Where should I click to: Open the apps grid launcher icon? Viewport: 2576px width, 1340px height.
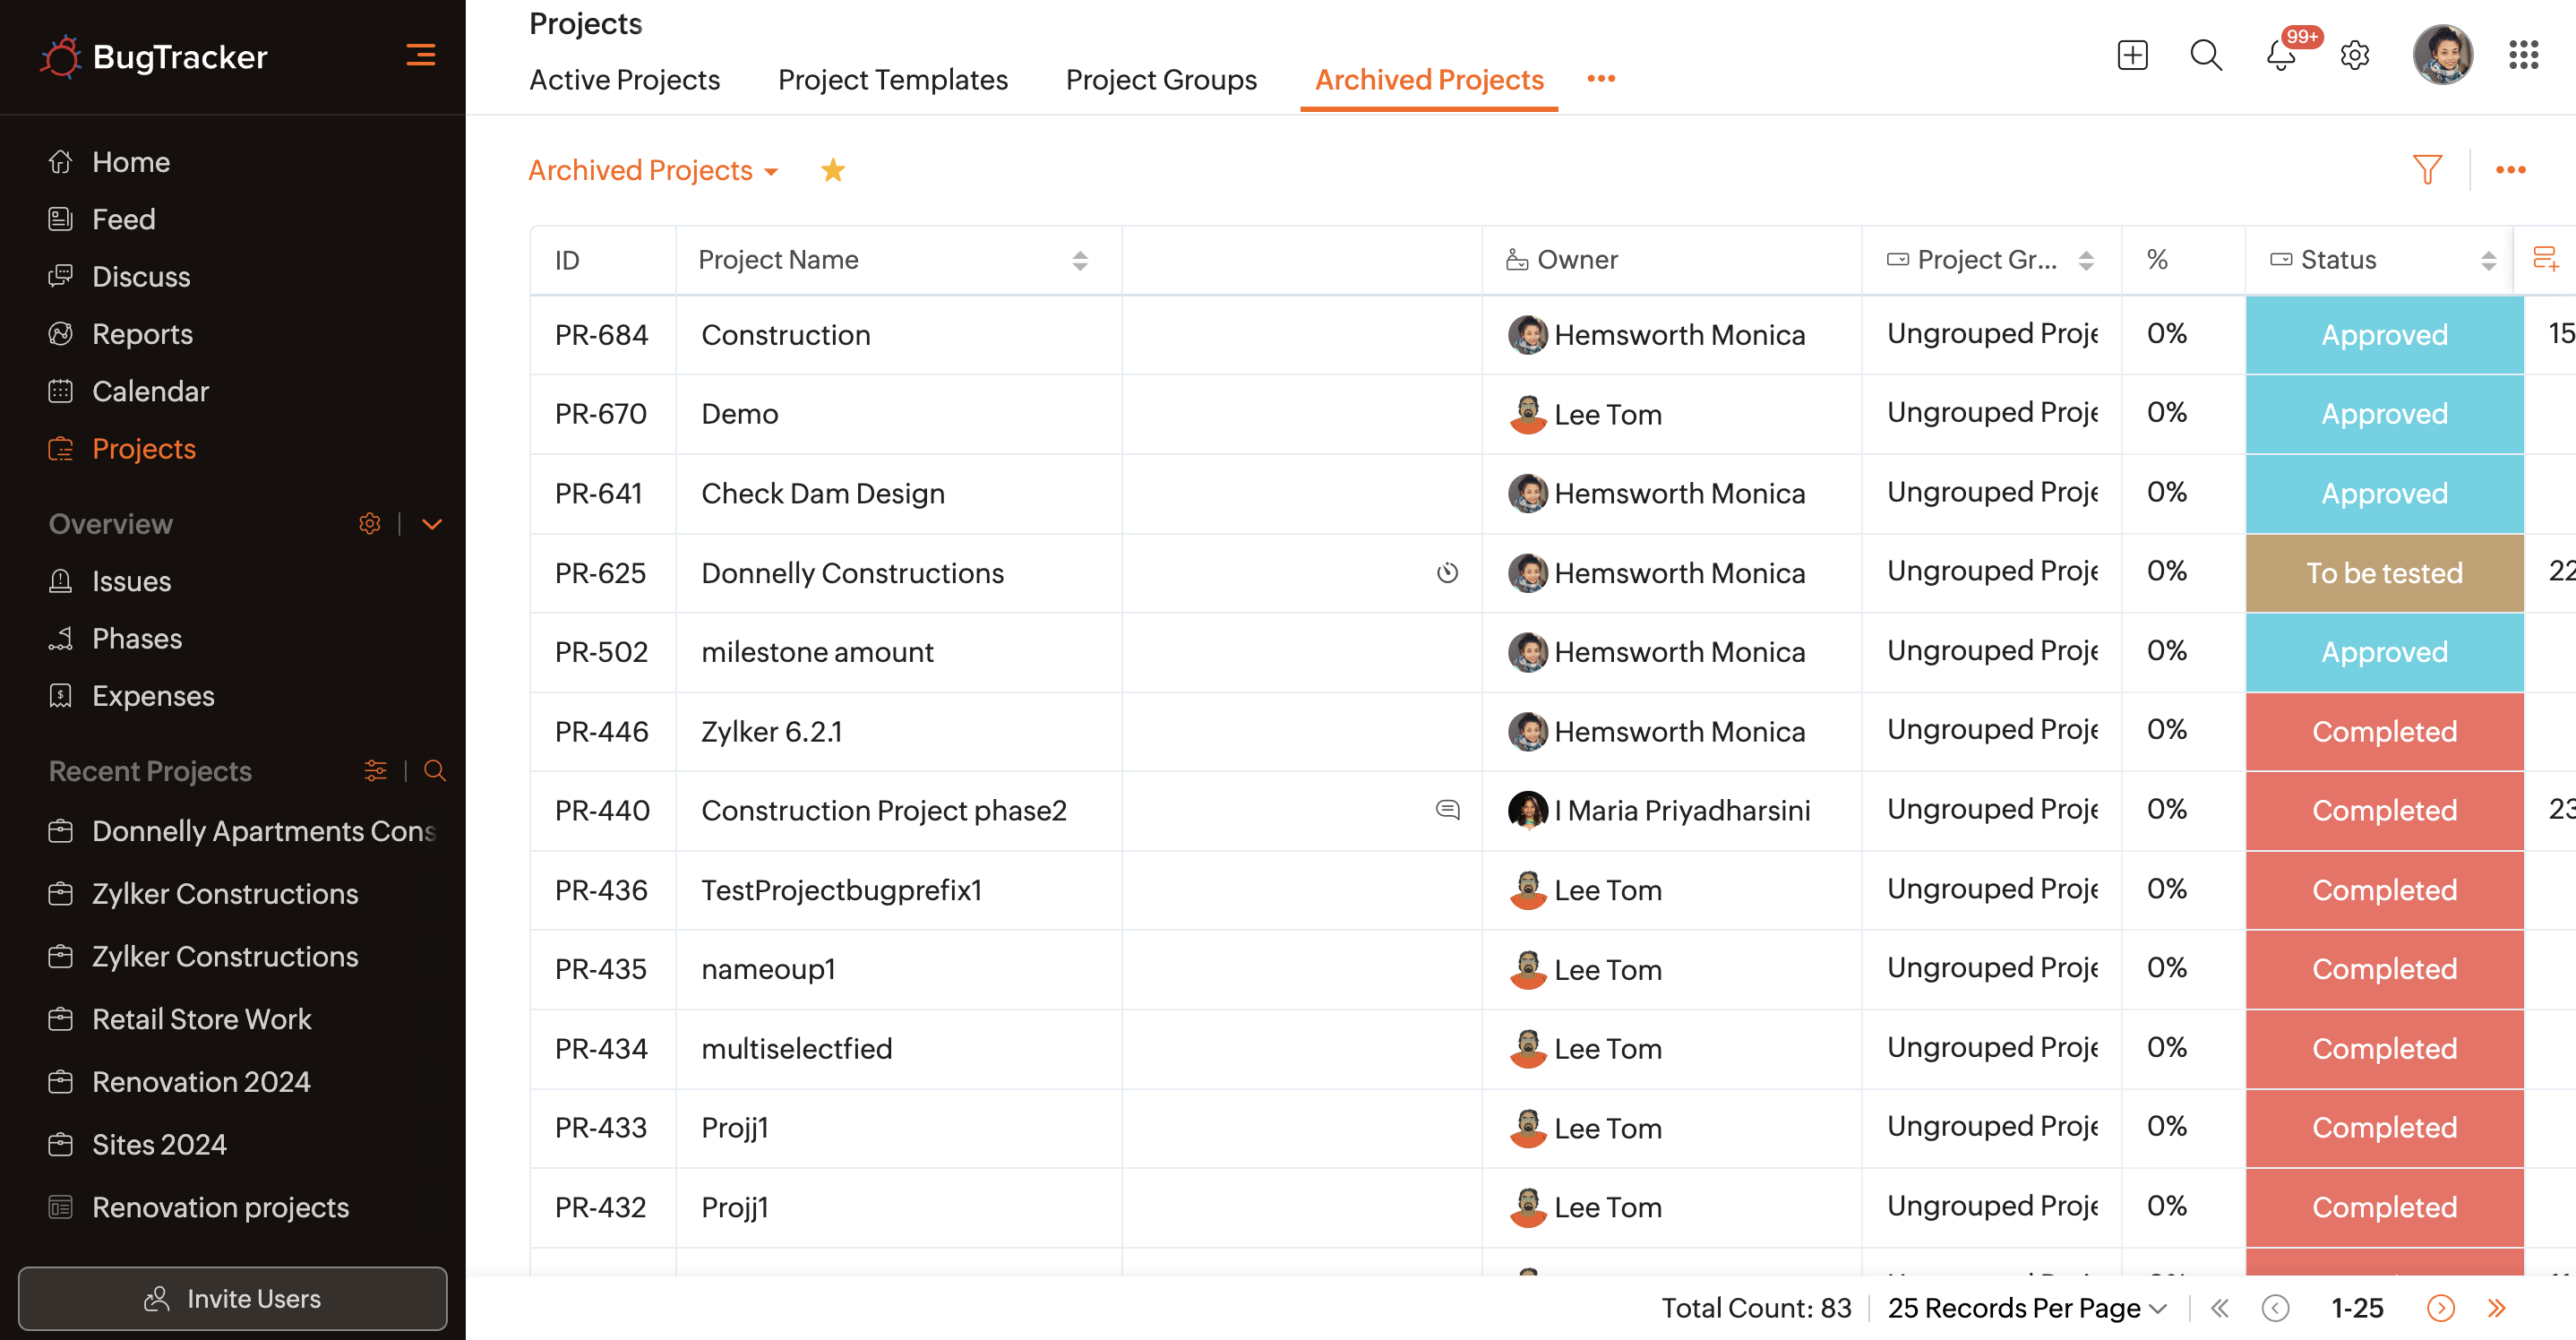tap(2523, 55)
